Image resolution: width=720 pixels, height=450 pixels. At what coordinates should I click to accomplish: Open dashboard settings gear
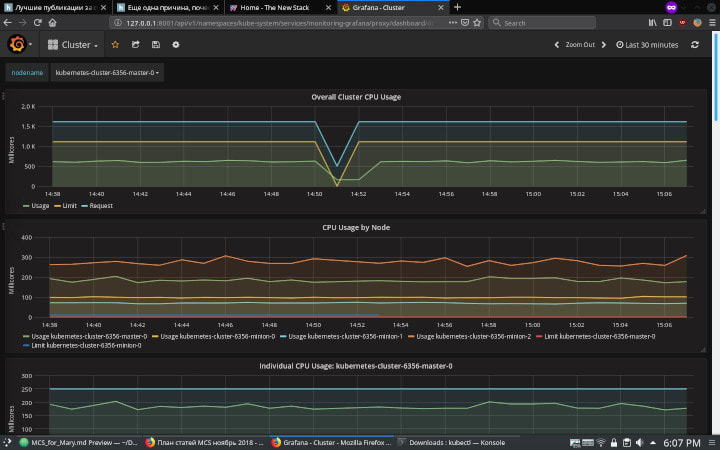tap(176, 44)
